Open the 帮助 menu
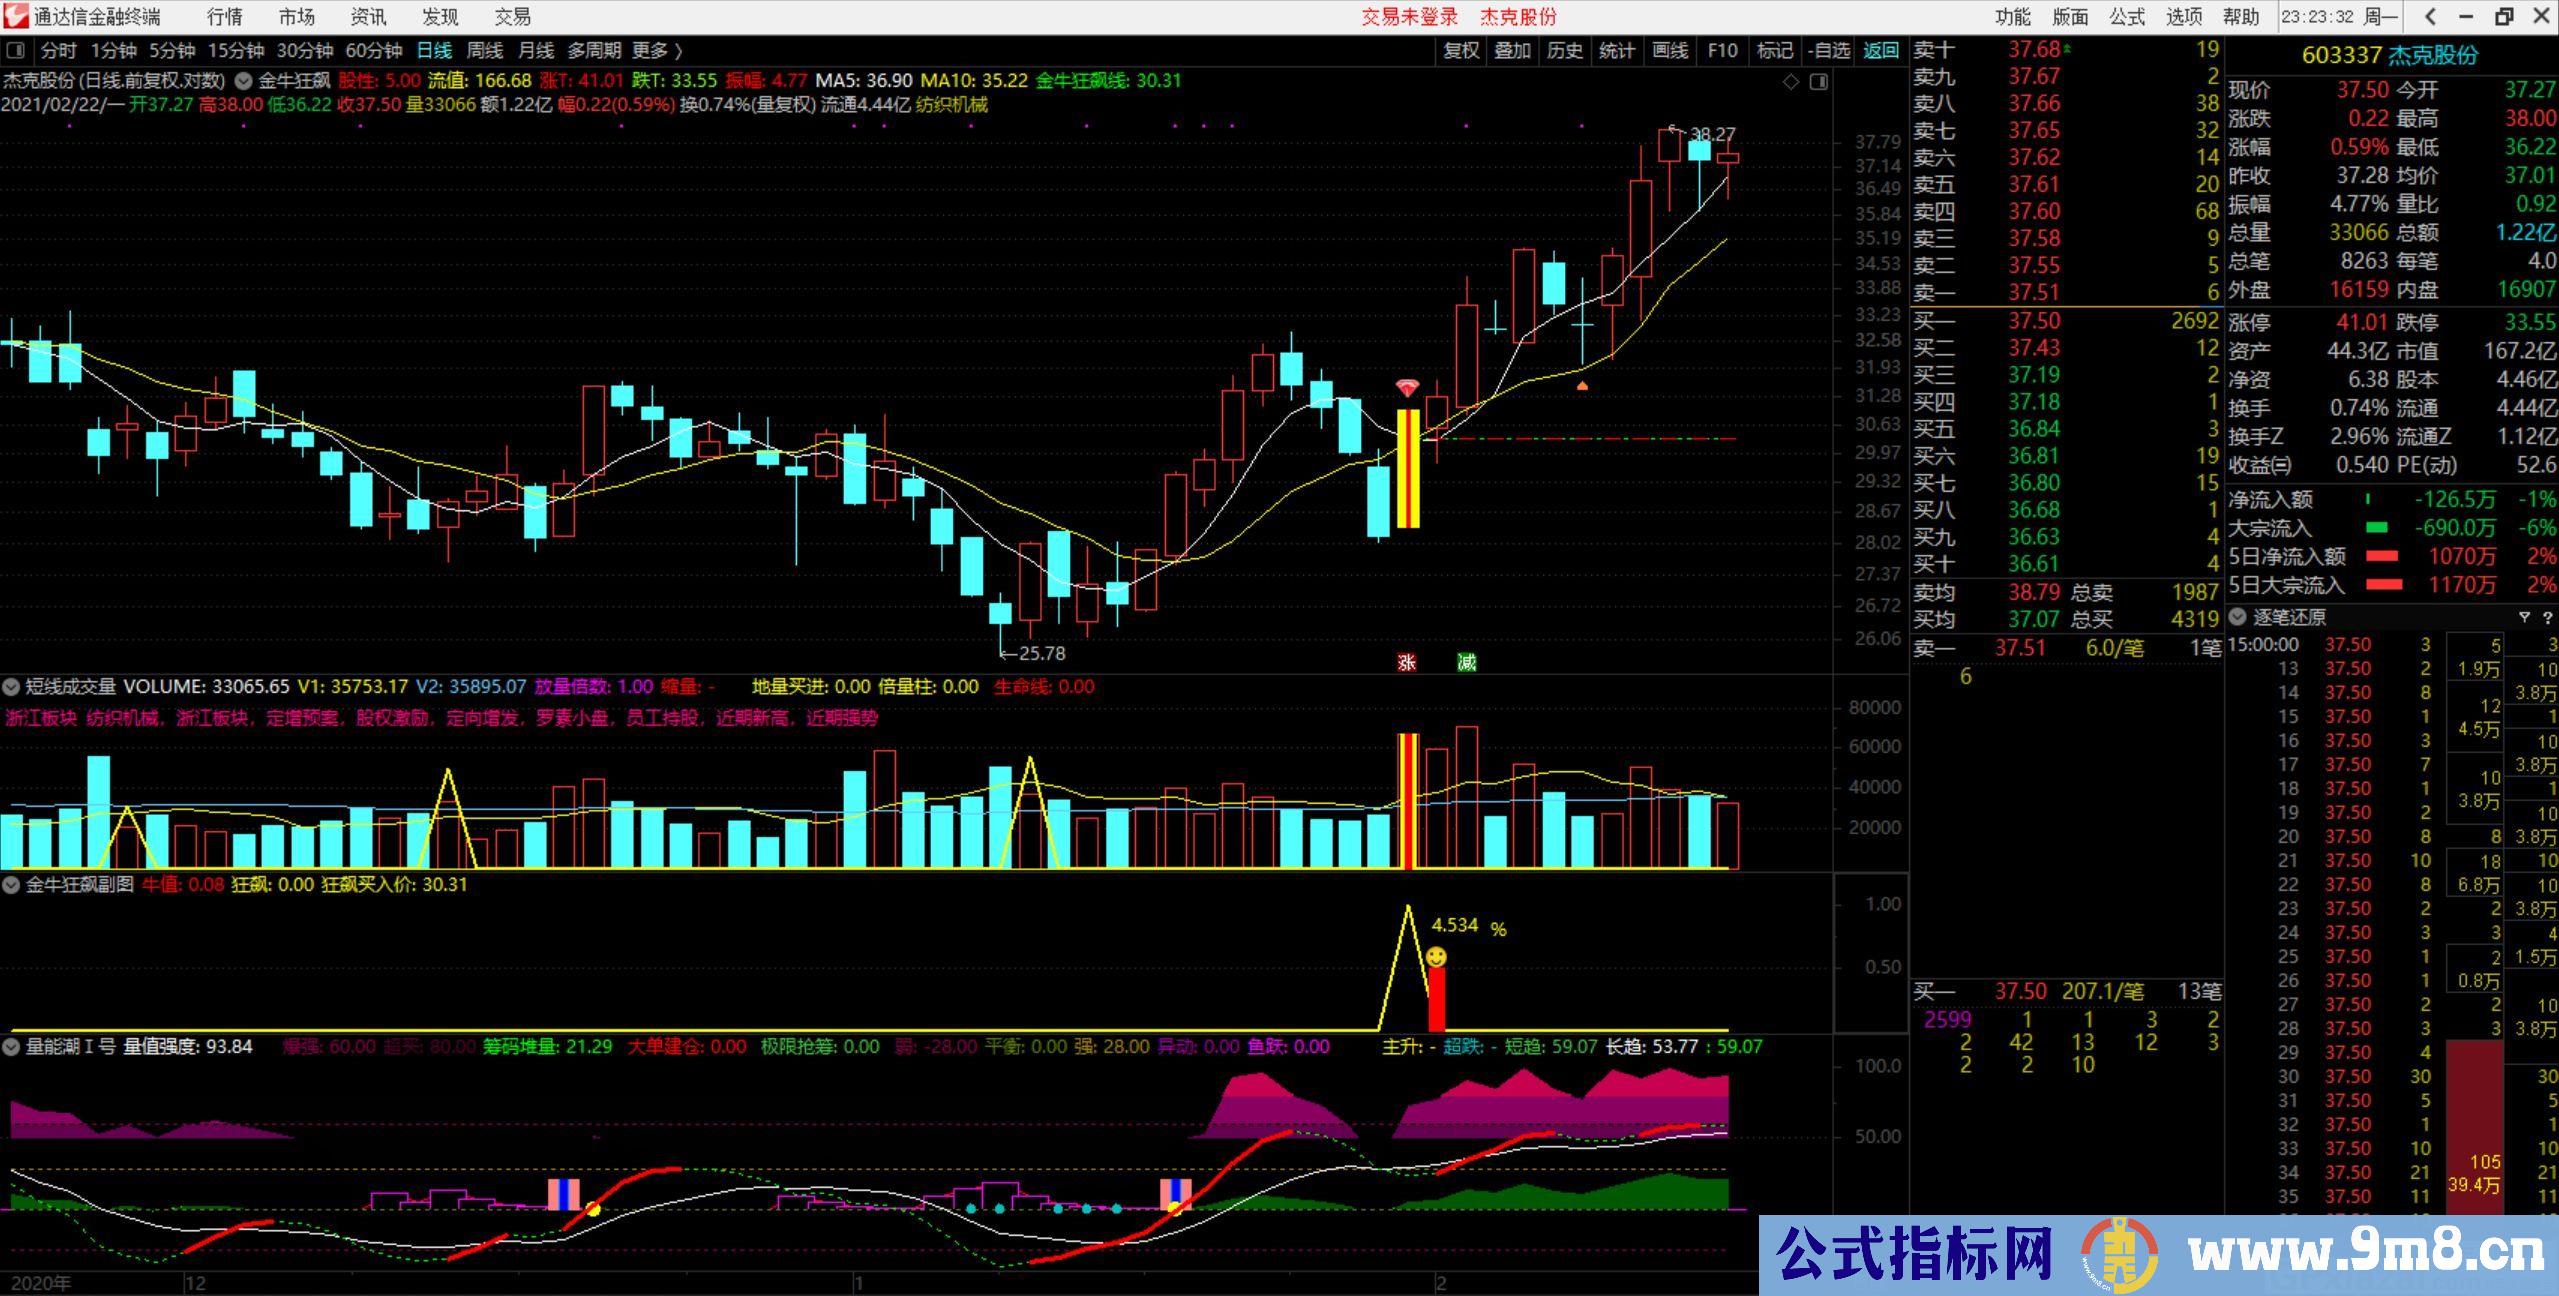The width and height of the screenshot is (2559, 1296). tap(2241, 17)
